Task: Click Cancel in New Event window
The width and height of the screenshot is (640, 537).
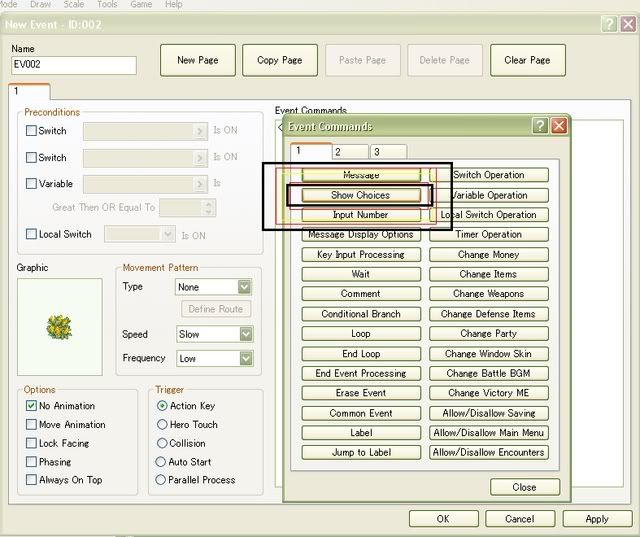Action: click(x=520, y=519)
